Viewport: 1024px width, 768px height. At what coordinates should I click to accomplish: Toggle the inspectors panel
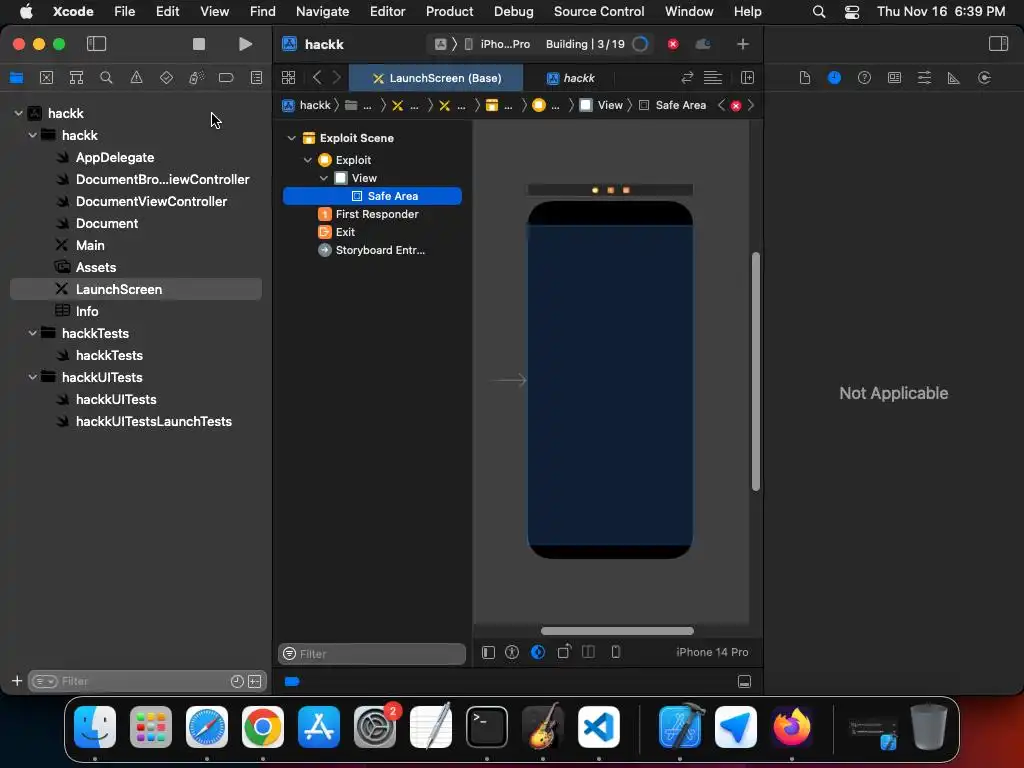pos(999,44)
